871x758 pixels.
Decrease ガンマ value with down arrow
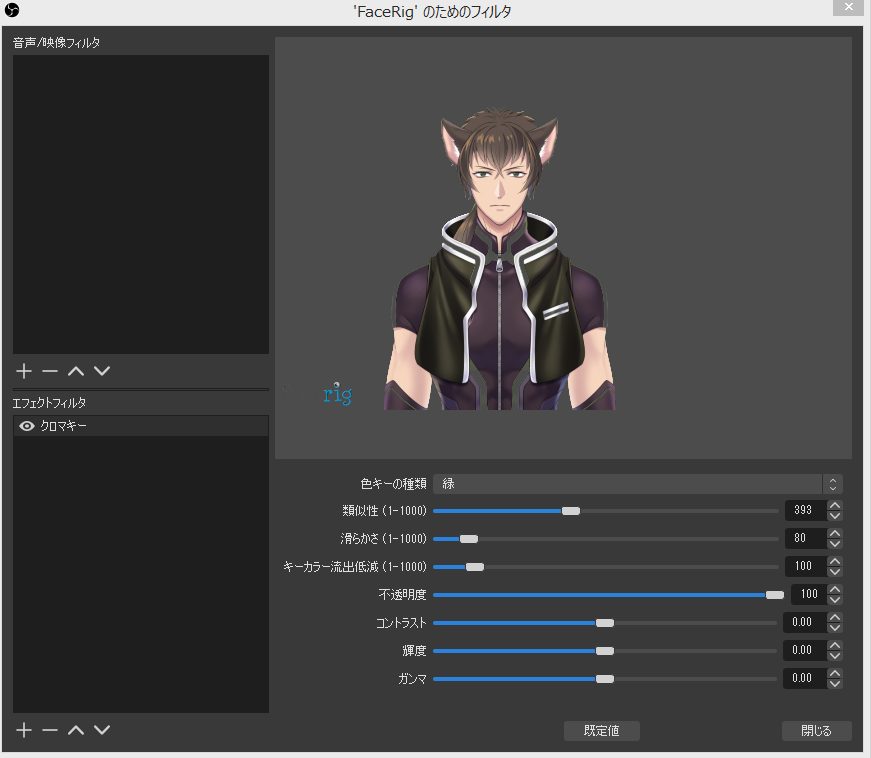click(x=834, y=684)
